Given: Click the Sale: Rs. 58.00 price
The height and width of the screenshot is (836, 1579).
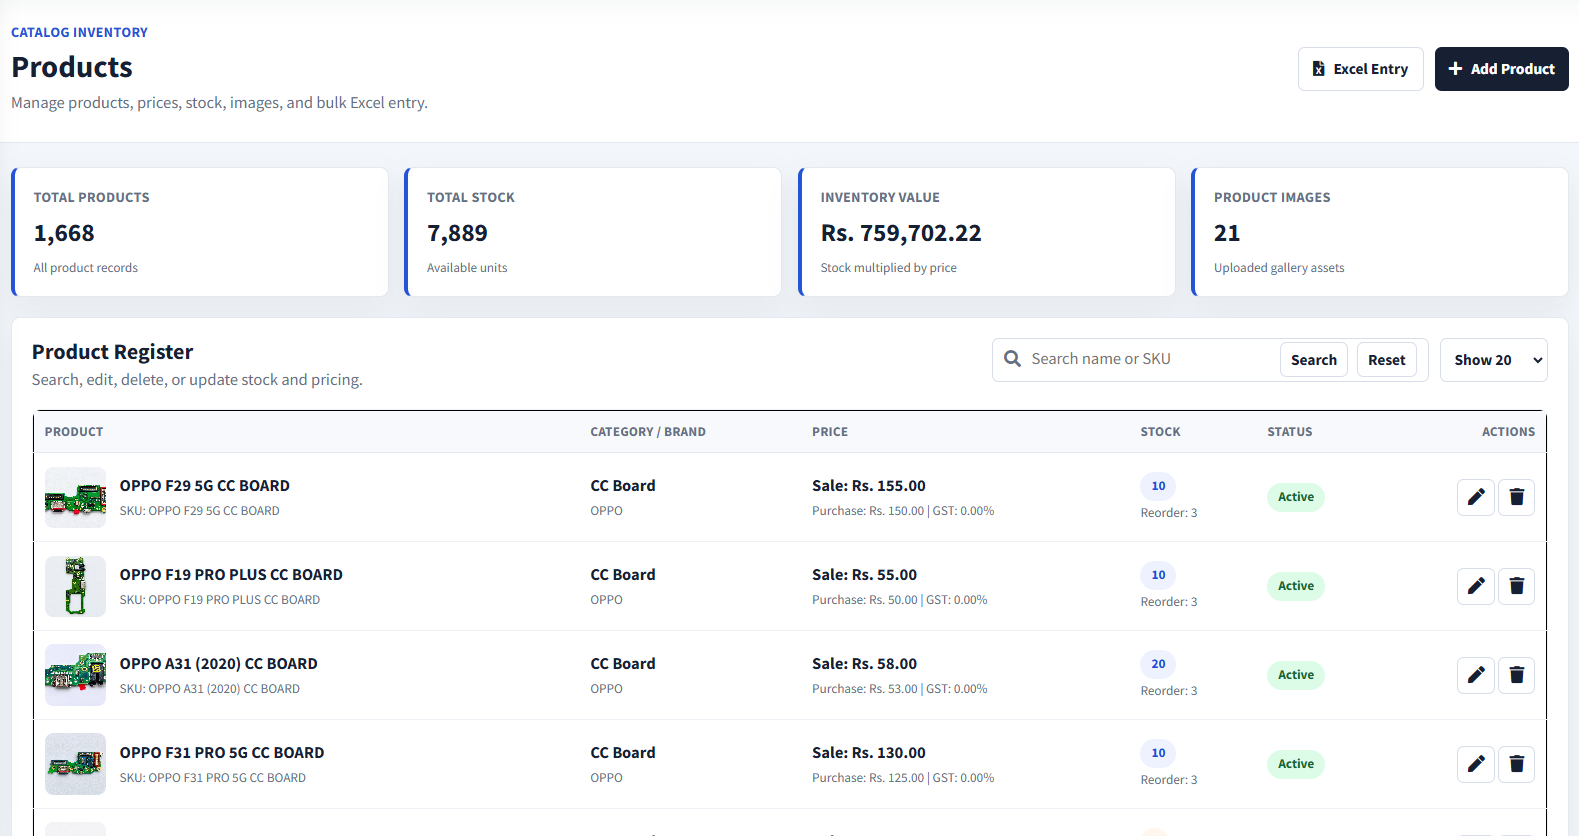Looking at the screenshot, I should tap(864, 664).
